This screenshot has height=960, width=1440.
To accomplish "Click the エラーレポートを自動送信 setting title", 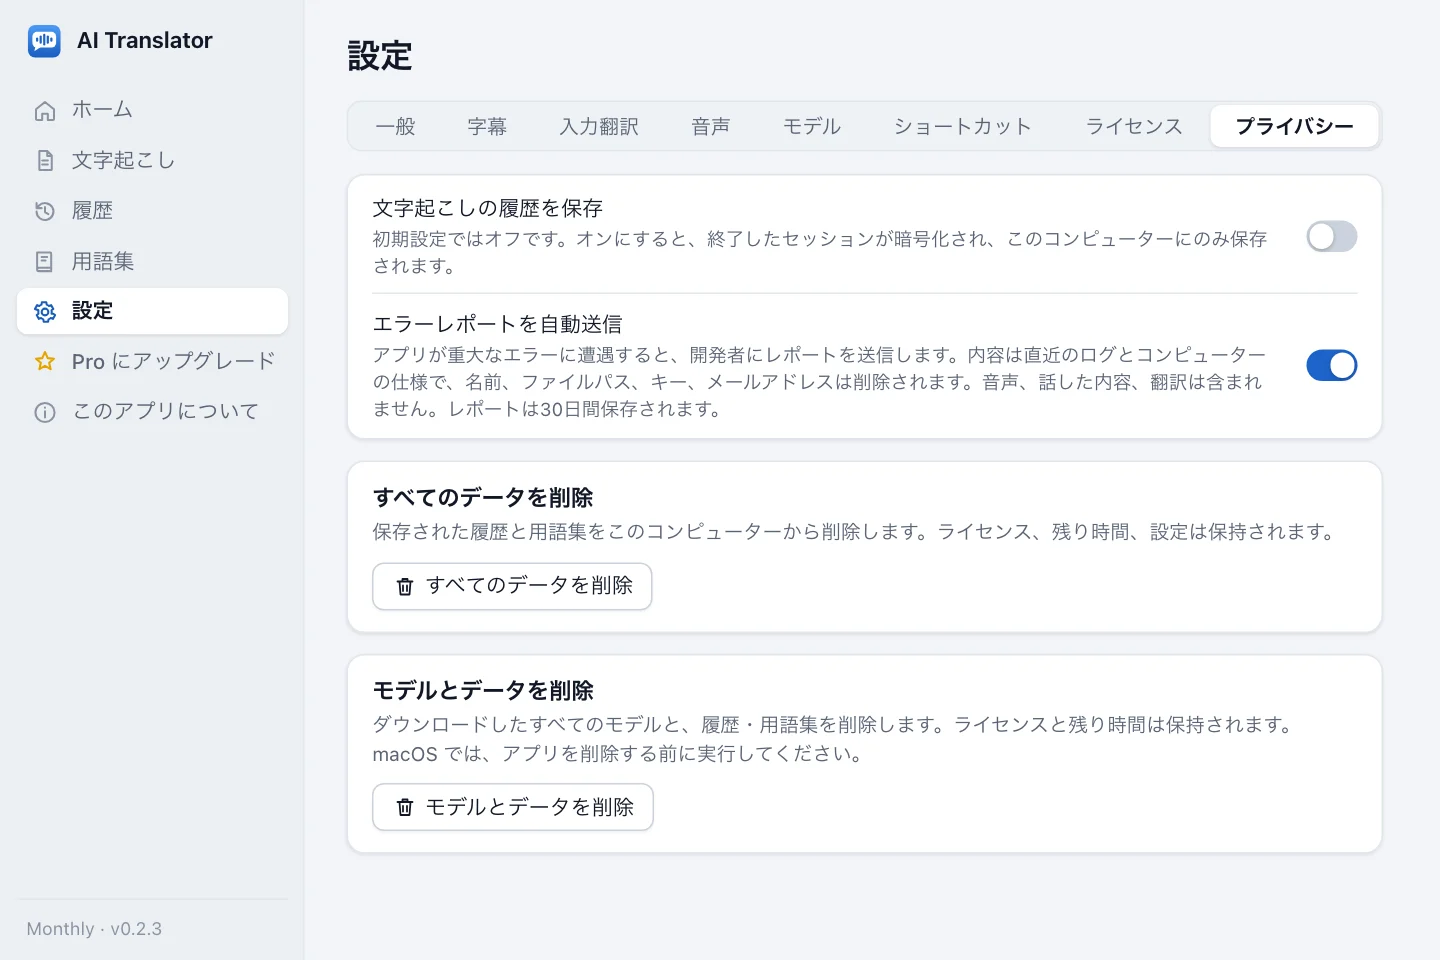I will [497, 324].
